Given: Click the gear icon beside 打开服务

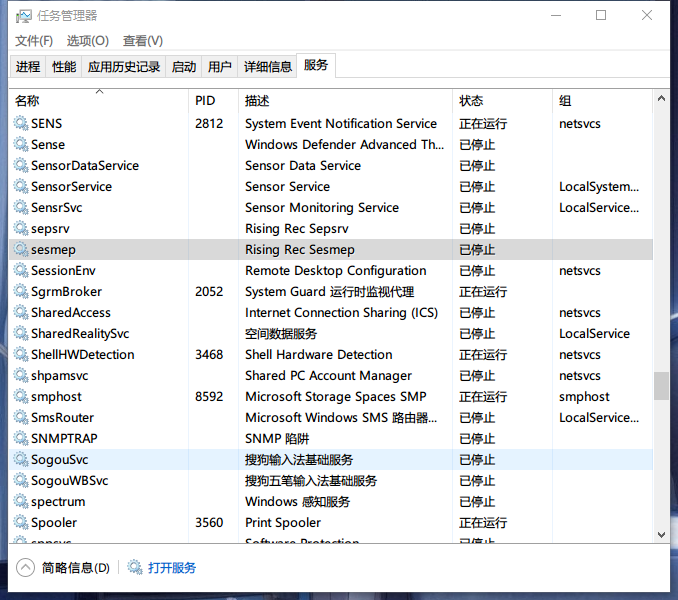Looking at the screenshot, I should pyautogui.click(x=134, y=568).
